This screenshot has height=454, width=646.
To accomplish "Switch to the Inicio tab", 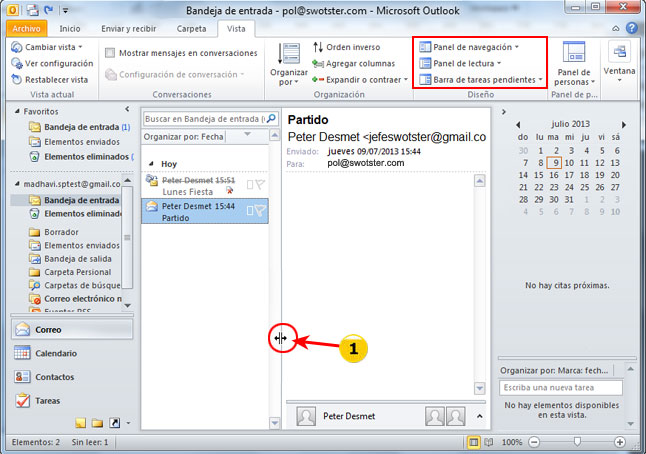I will pos(70,29).
